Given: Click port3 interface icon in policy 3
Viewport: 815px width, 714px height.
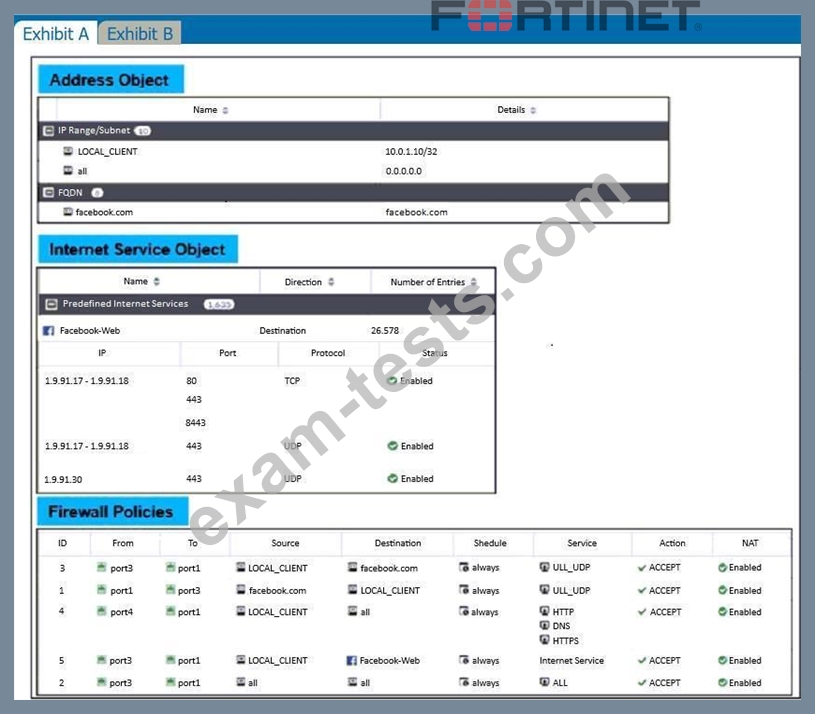Looking at the screenshot, I should (x=101, y=567).
